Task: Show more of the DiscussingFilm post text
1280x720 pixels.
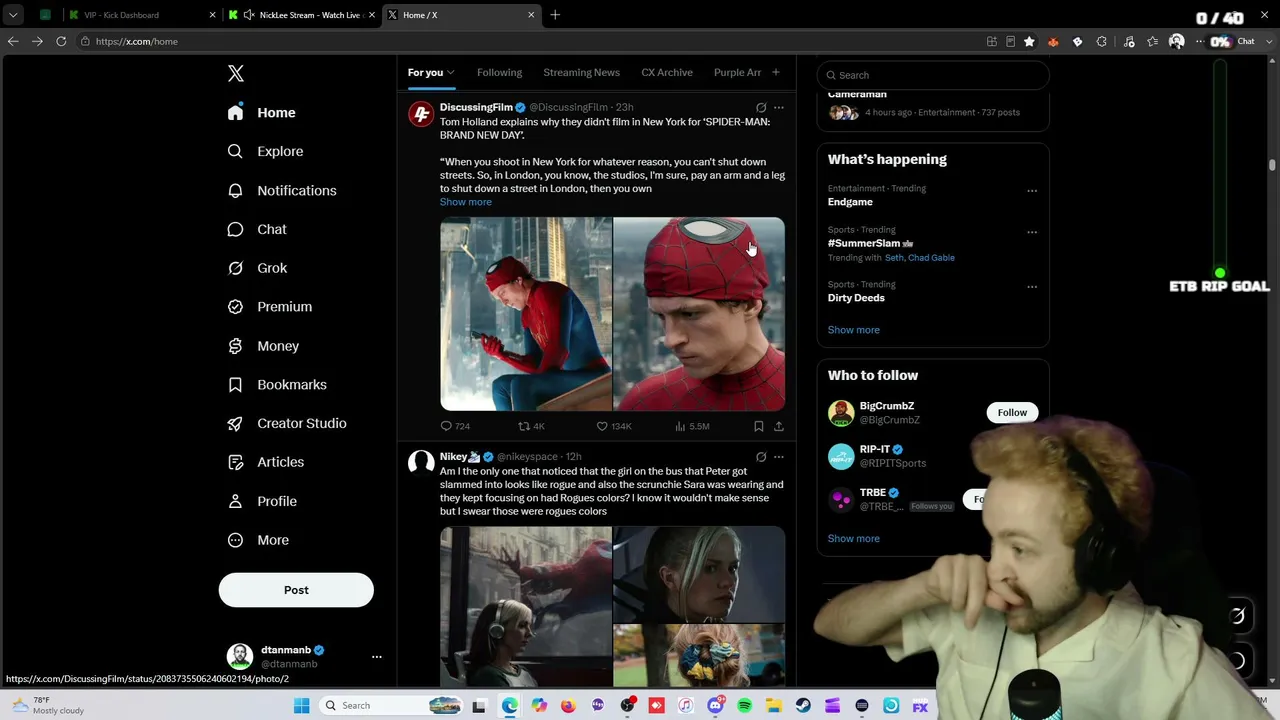Action: coord(466,202)
